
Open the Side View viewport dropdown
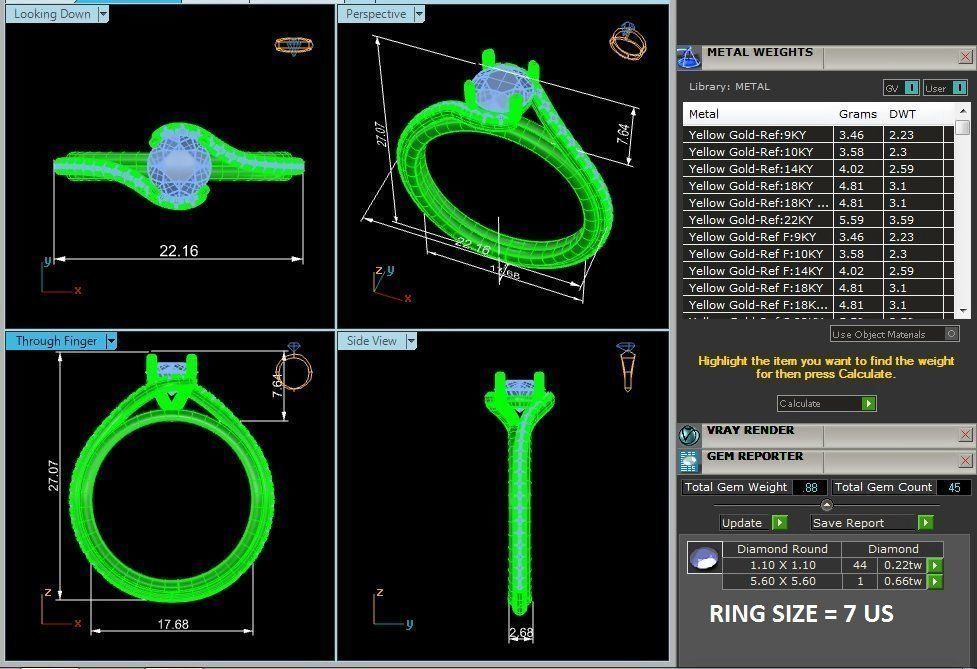click(411, 341)
